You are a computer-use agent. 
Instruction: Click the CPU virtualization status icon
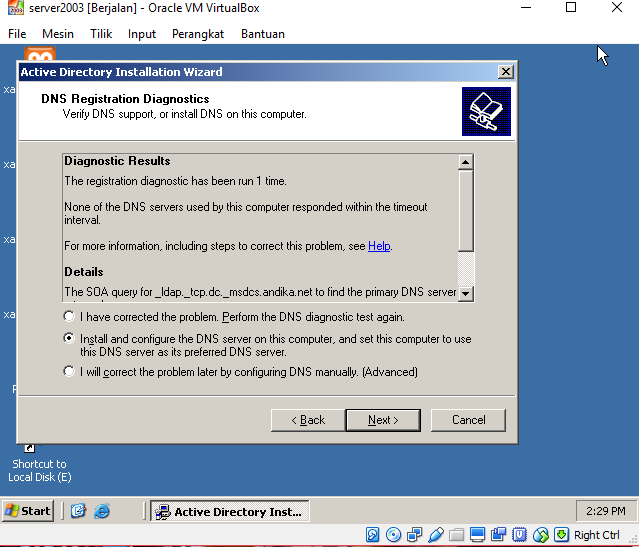(x=519, y=534)
